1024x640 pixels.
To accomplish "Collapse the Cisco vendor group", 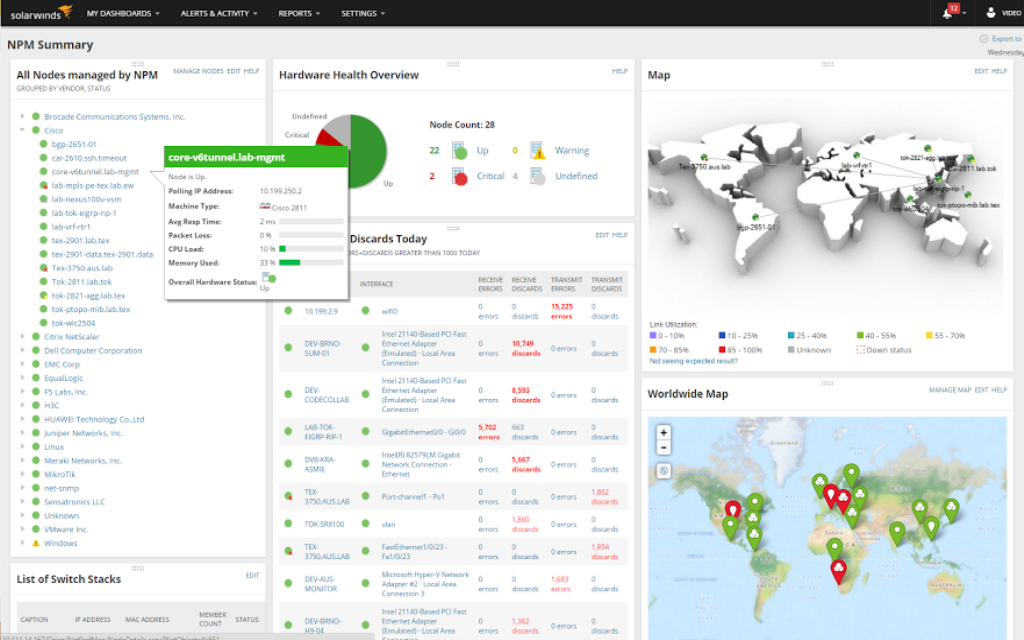I will 20,129.
